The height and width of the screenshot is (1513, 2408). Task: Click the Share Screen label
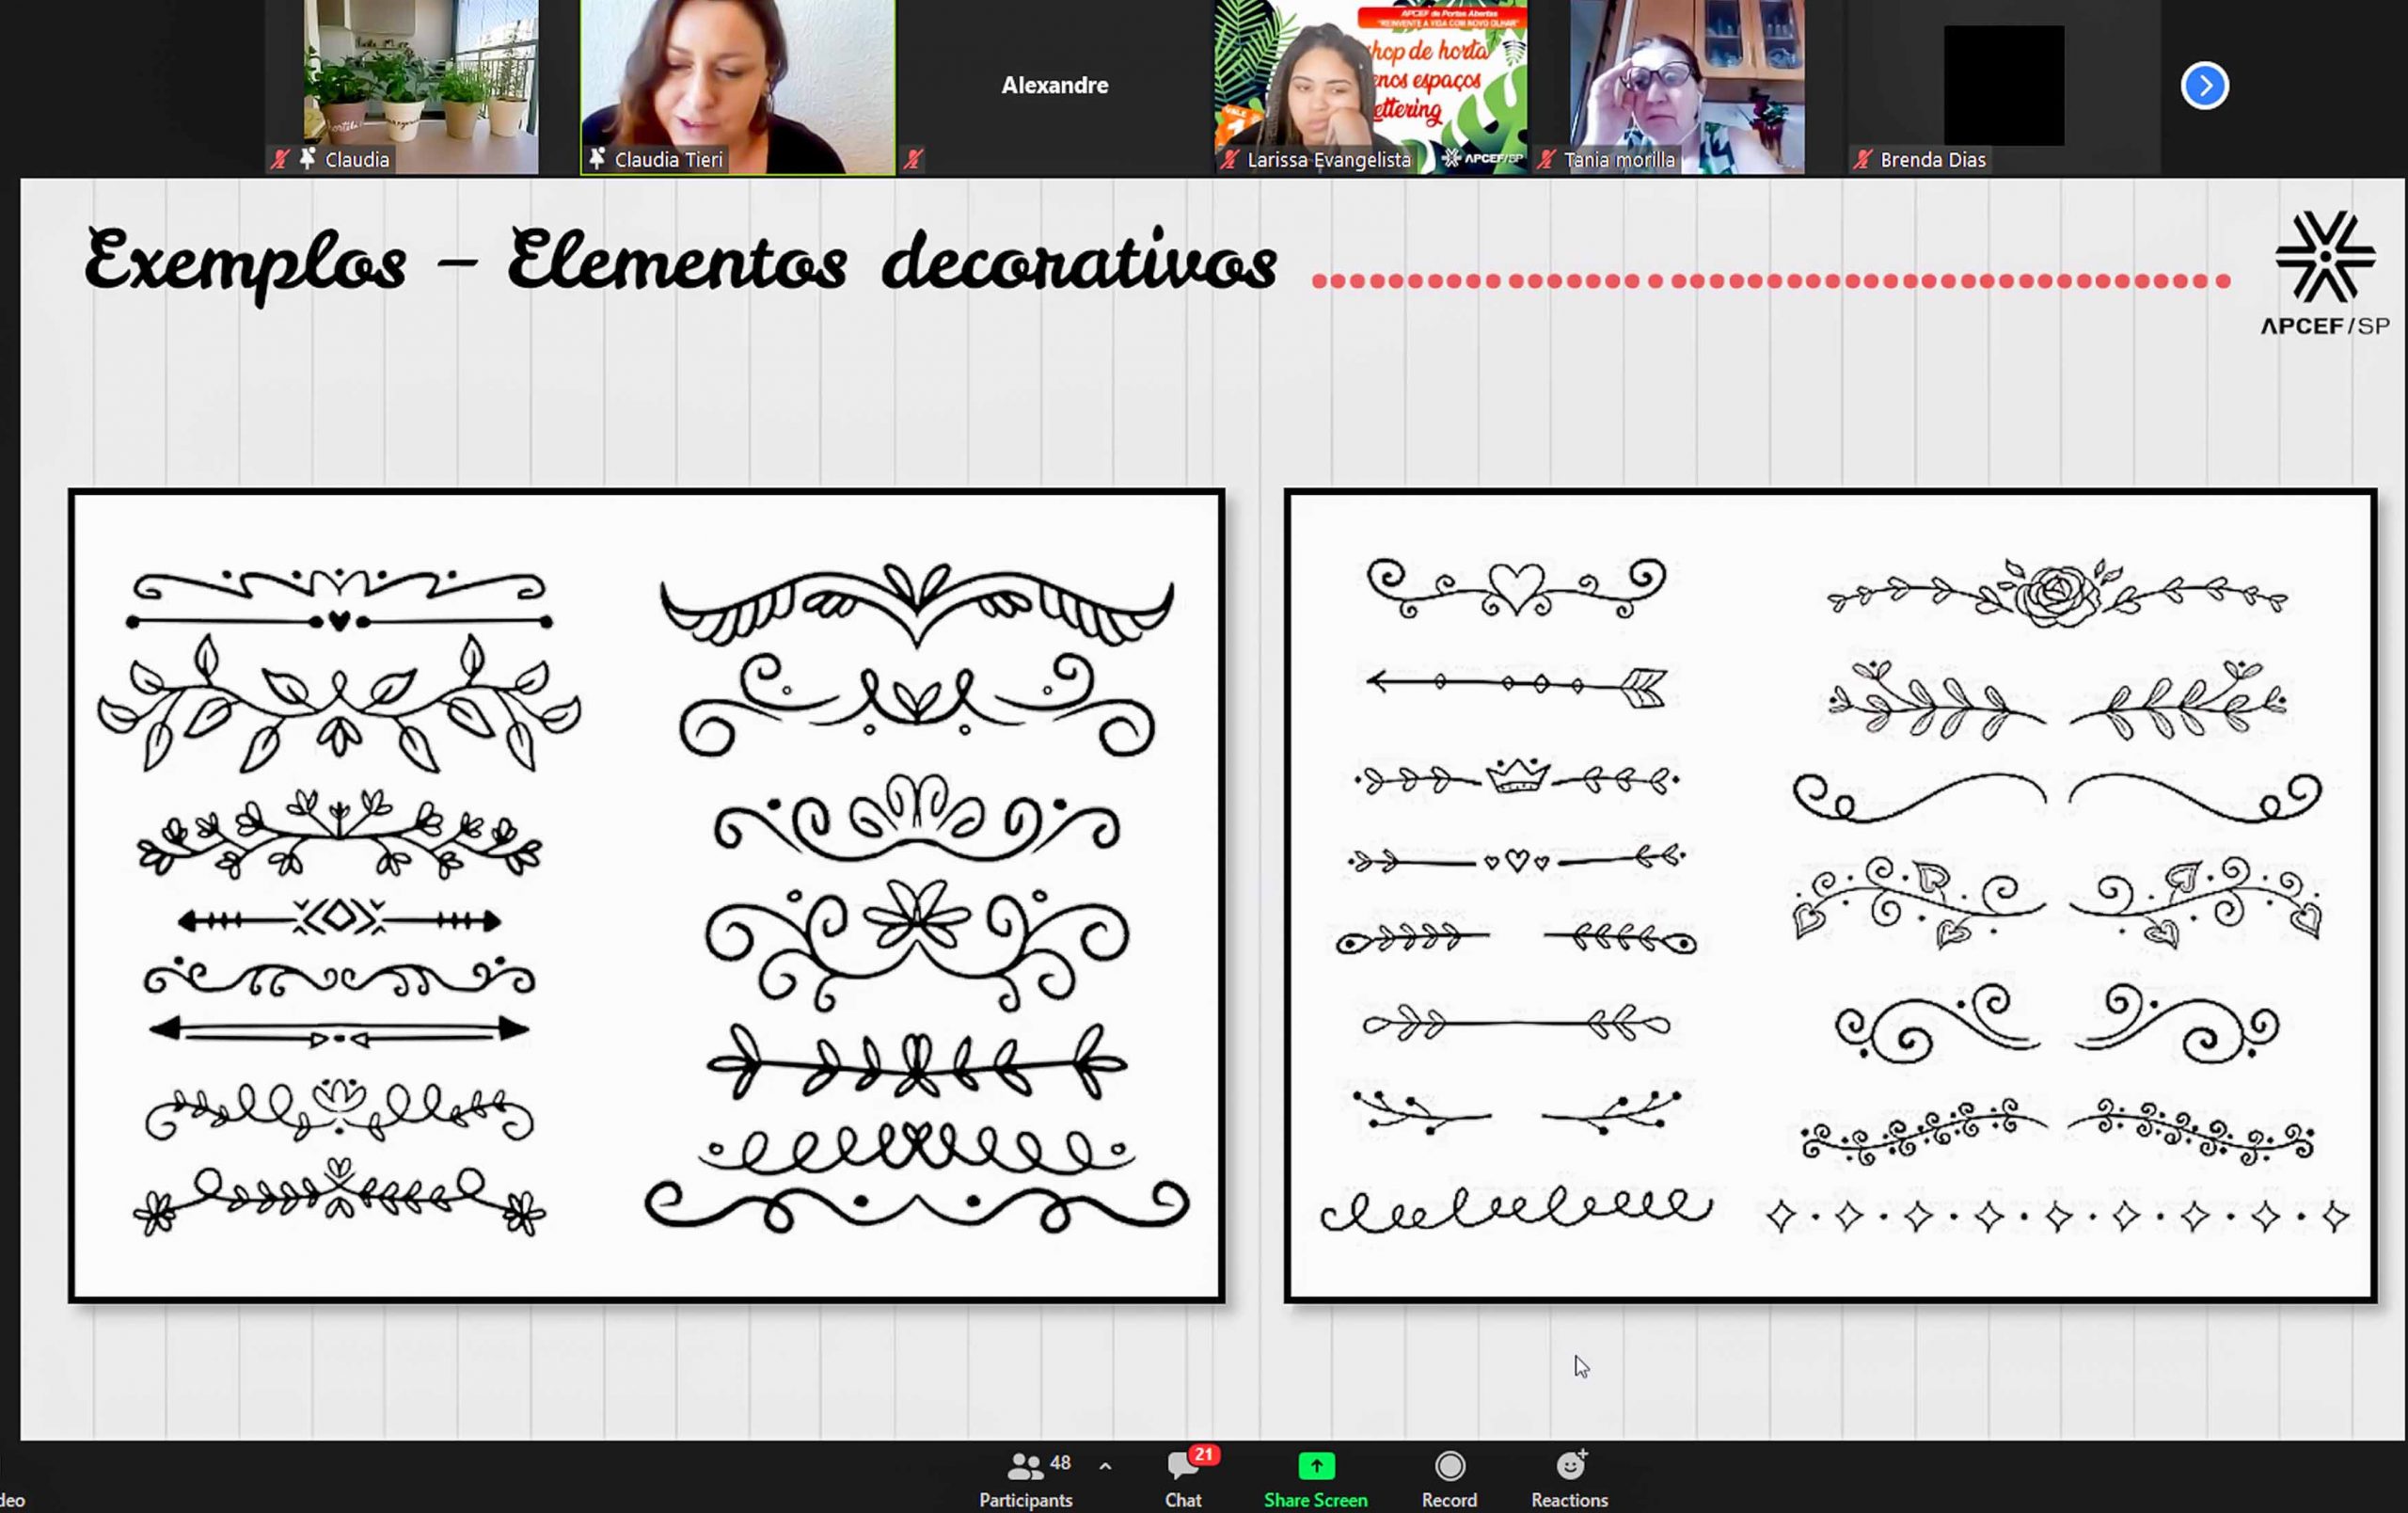click(x=1315, y=1500)
